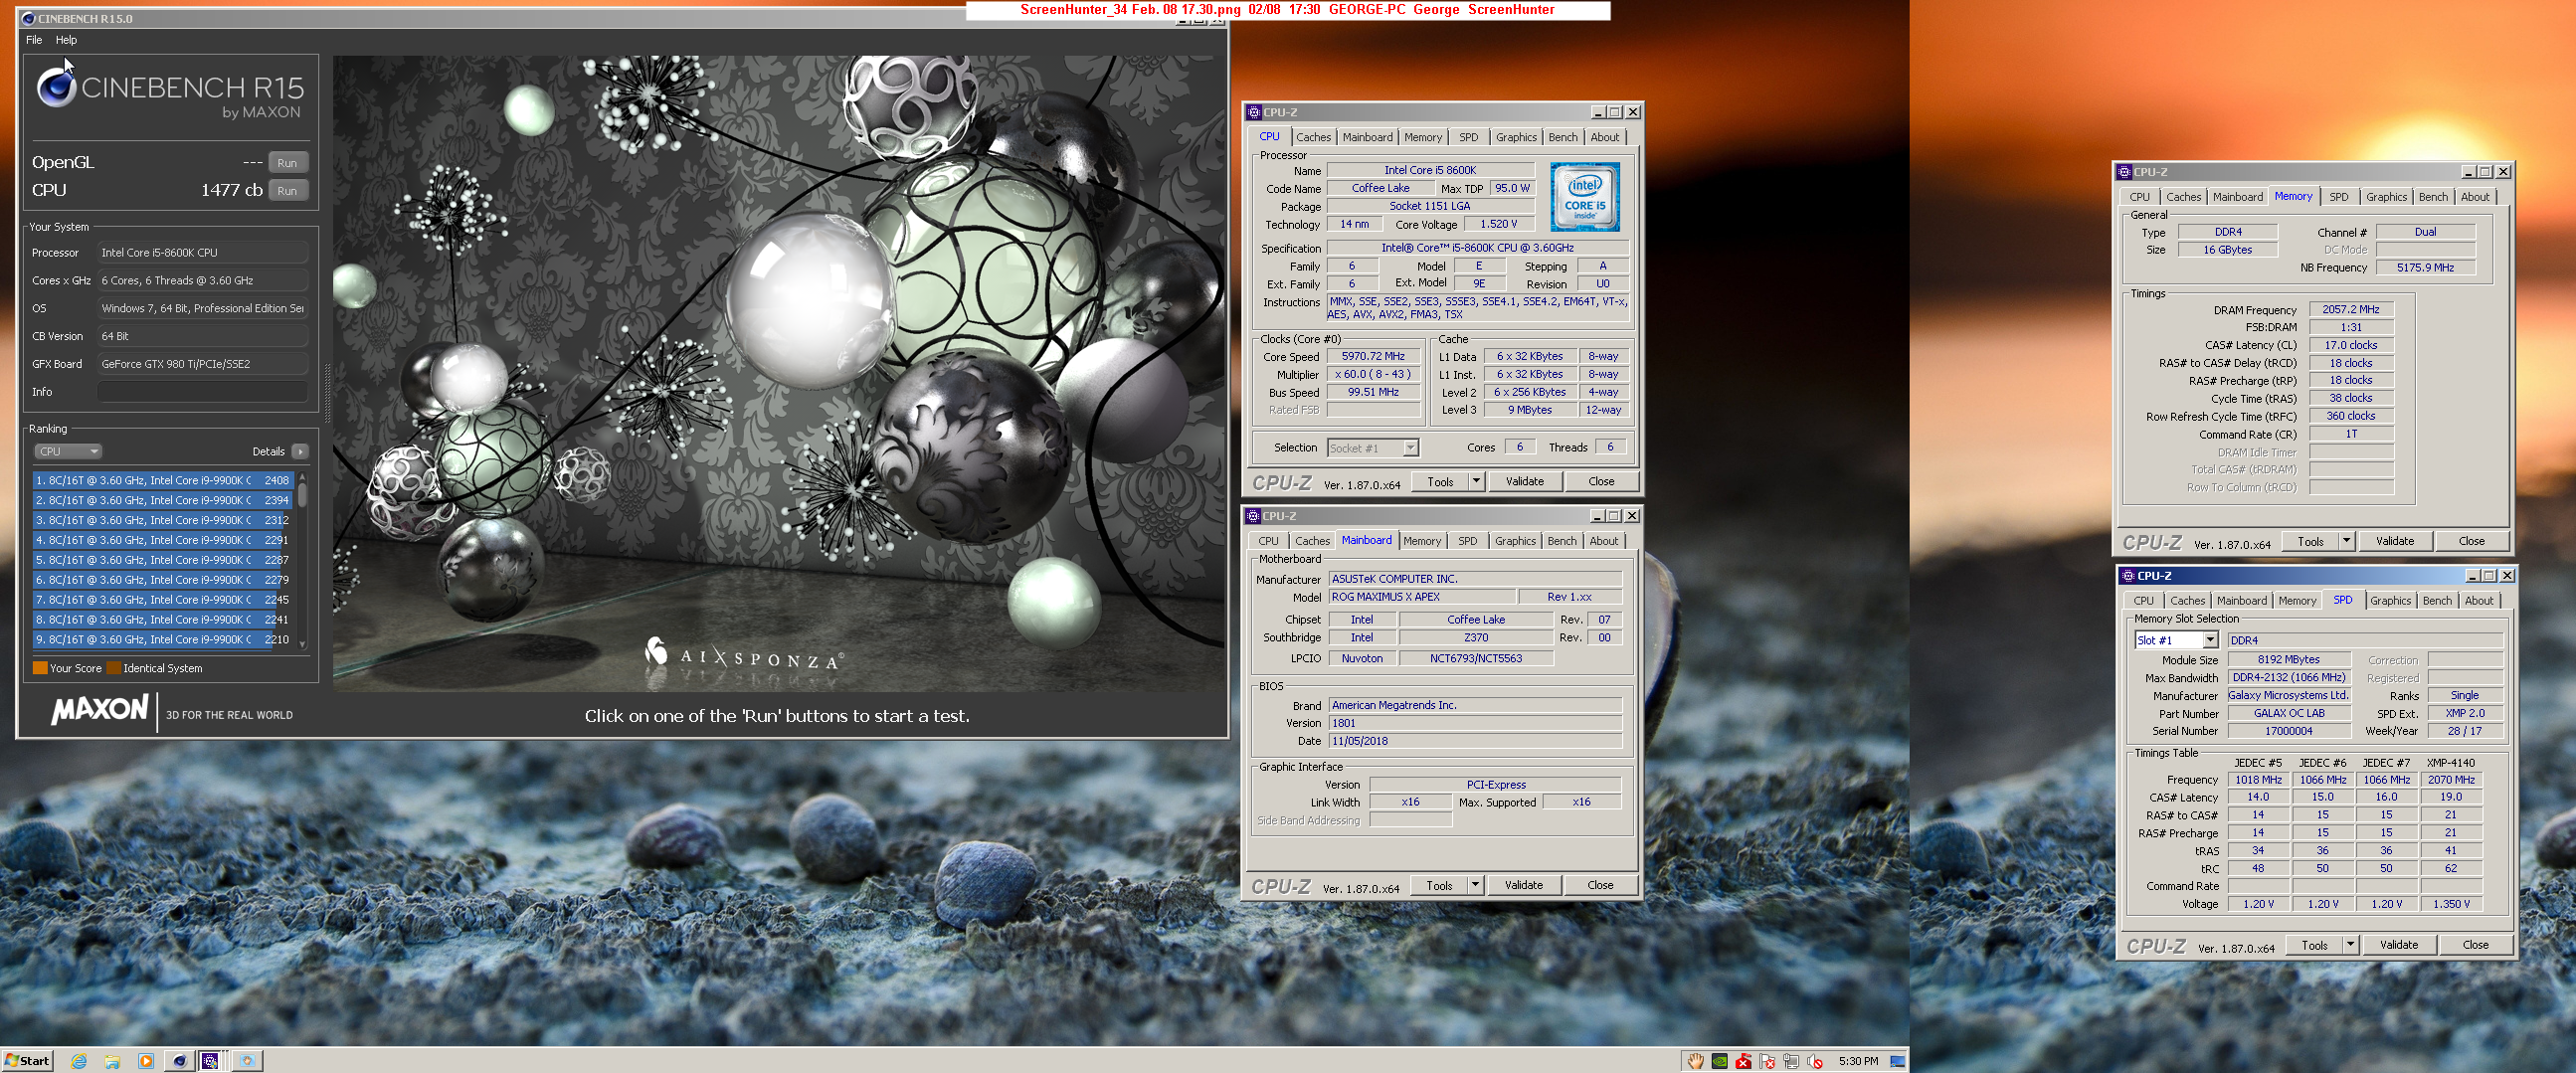Switch to Cinebench taskbar button

coord(179,1061)
